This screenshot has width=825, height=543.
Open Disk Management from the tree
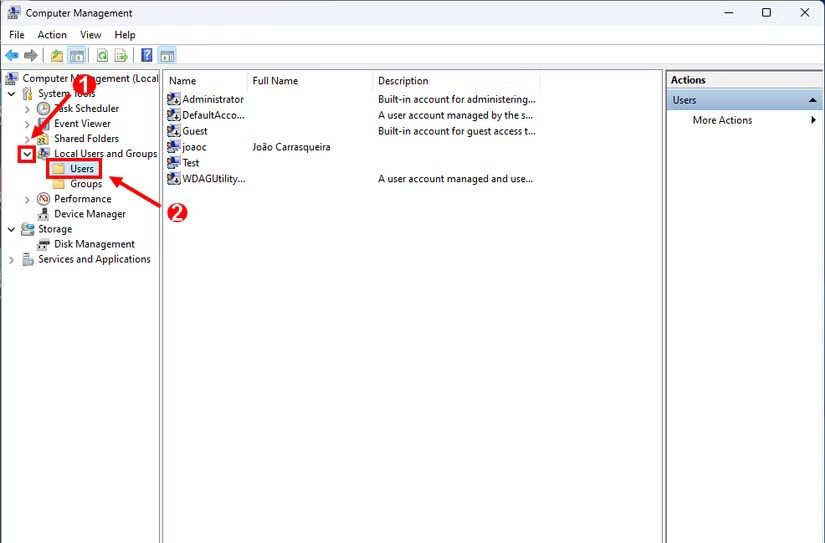(94, 244)
